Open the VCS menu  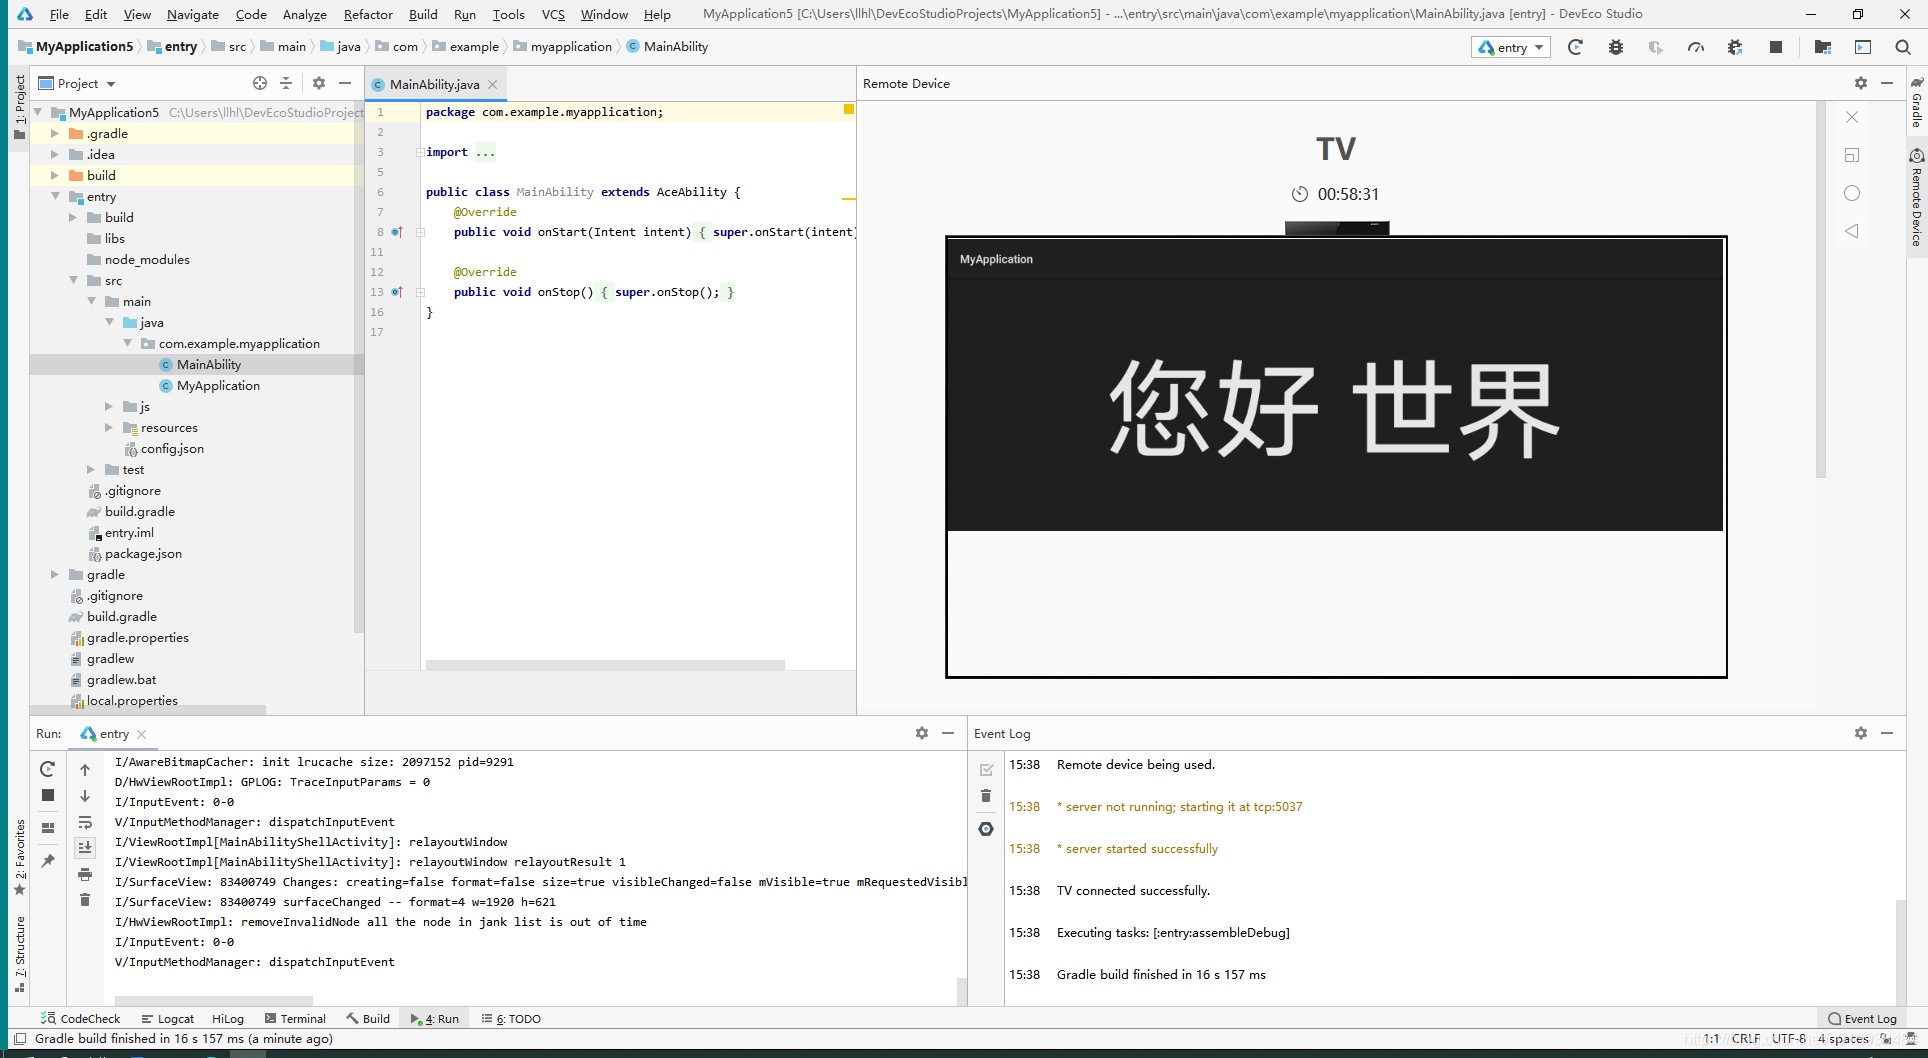553,14
